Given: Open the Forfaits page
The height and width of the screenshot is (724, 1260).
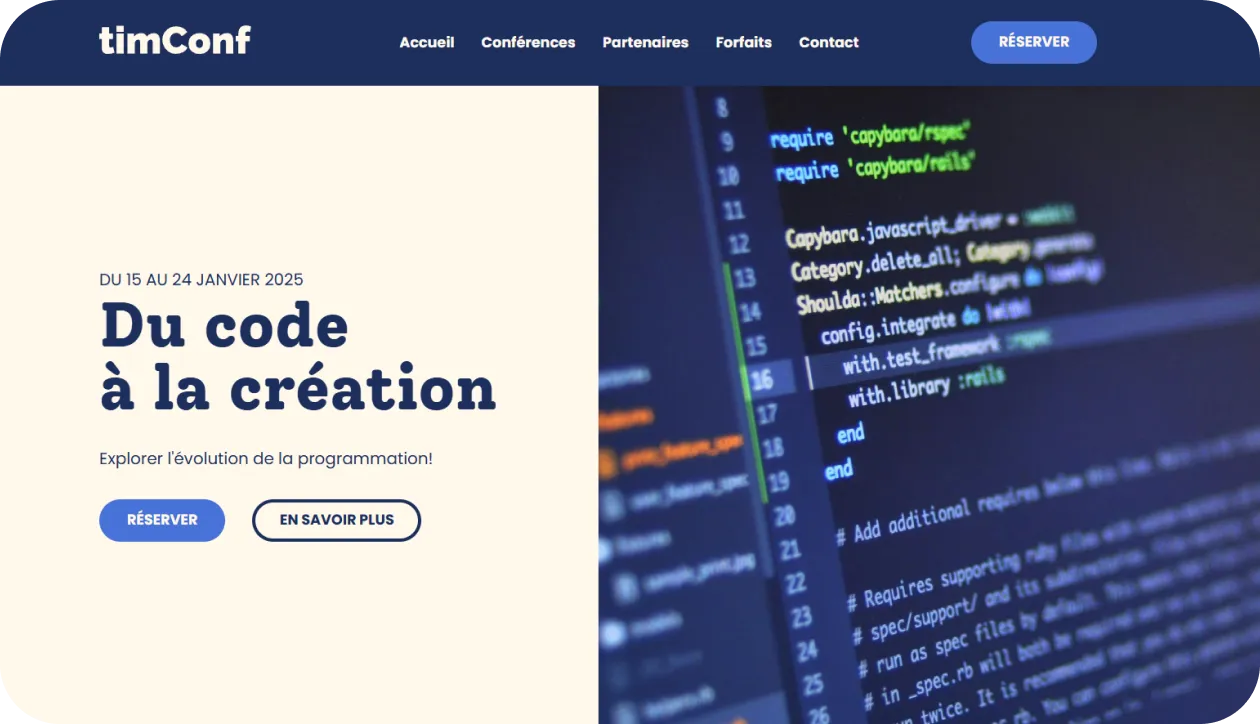Looking at the screenshot, I should click(743, 42).
